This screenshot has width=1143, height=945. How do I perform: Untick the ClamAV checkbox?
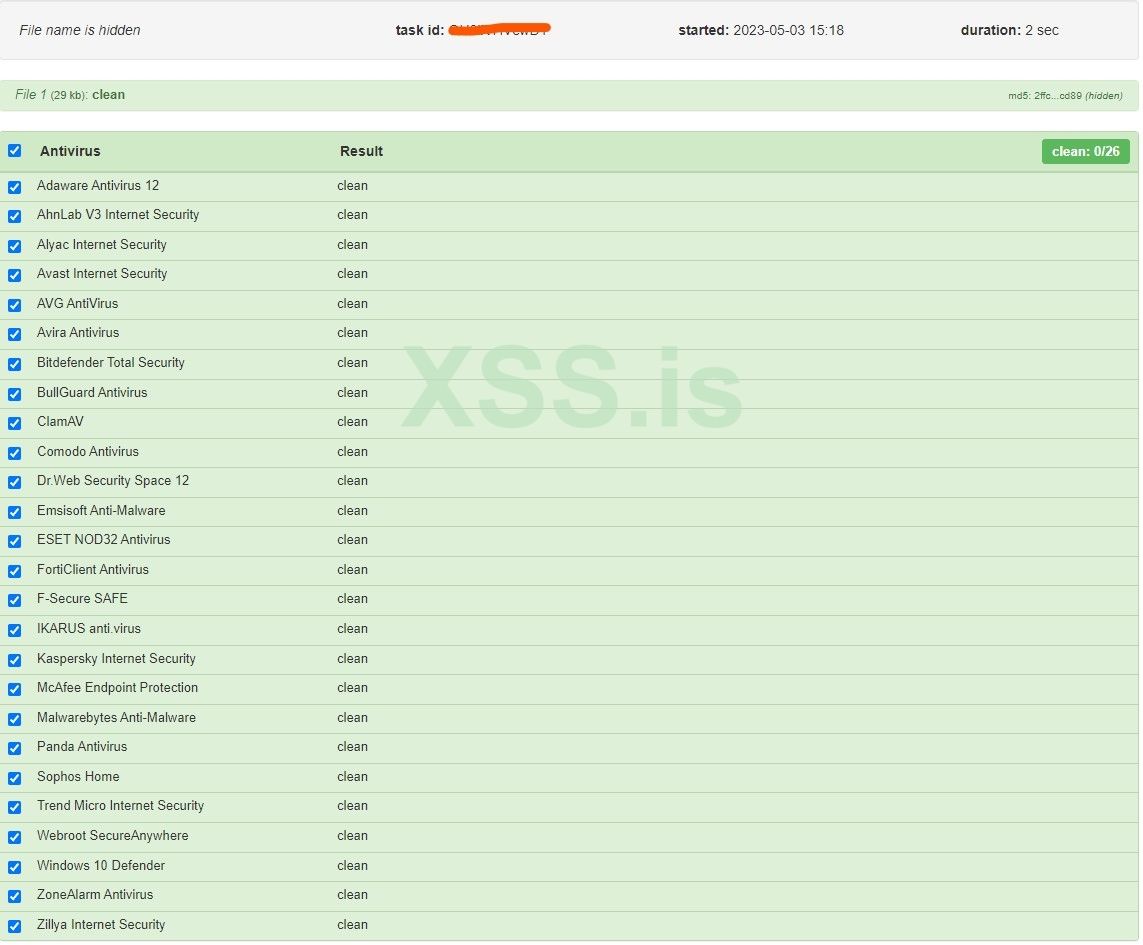[15, 424]
